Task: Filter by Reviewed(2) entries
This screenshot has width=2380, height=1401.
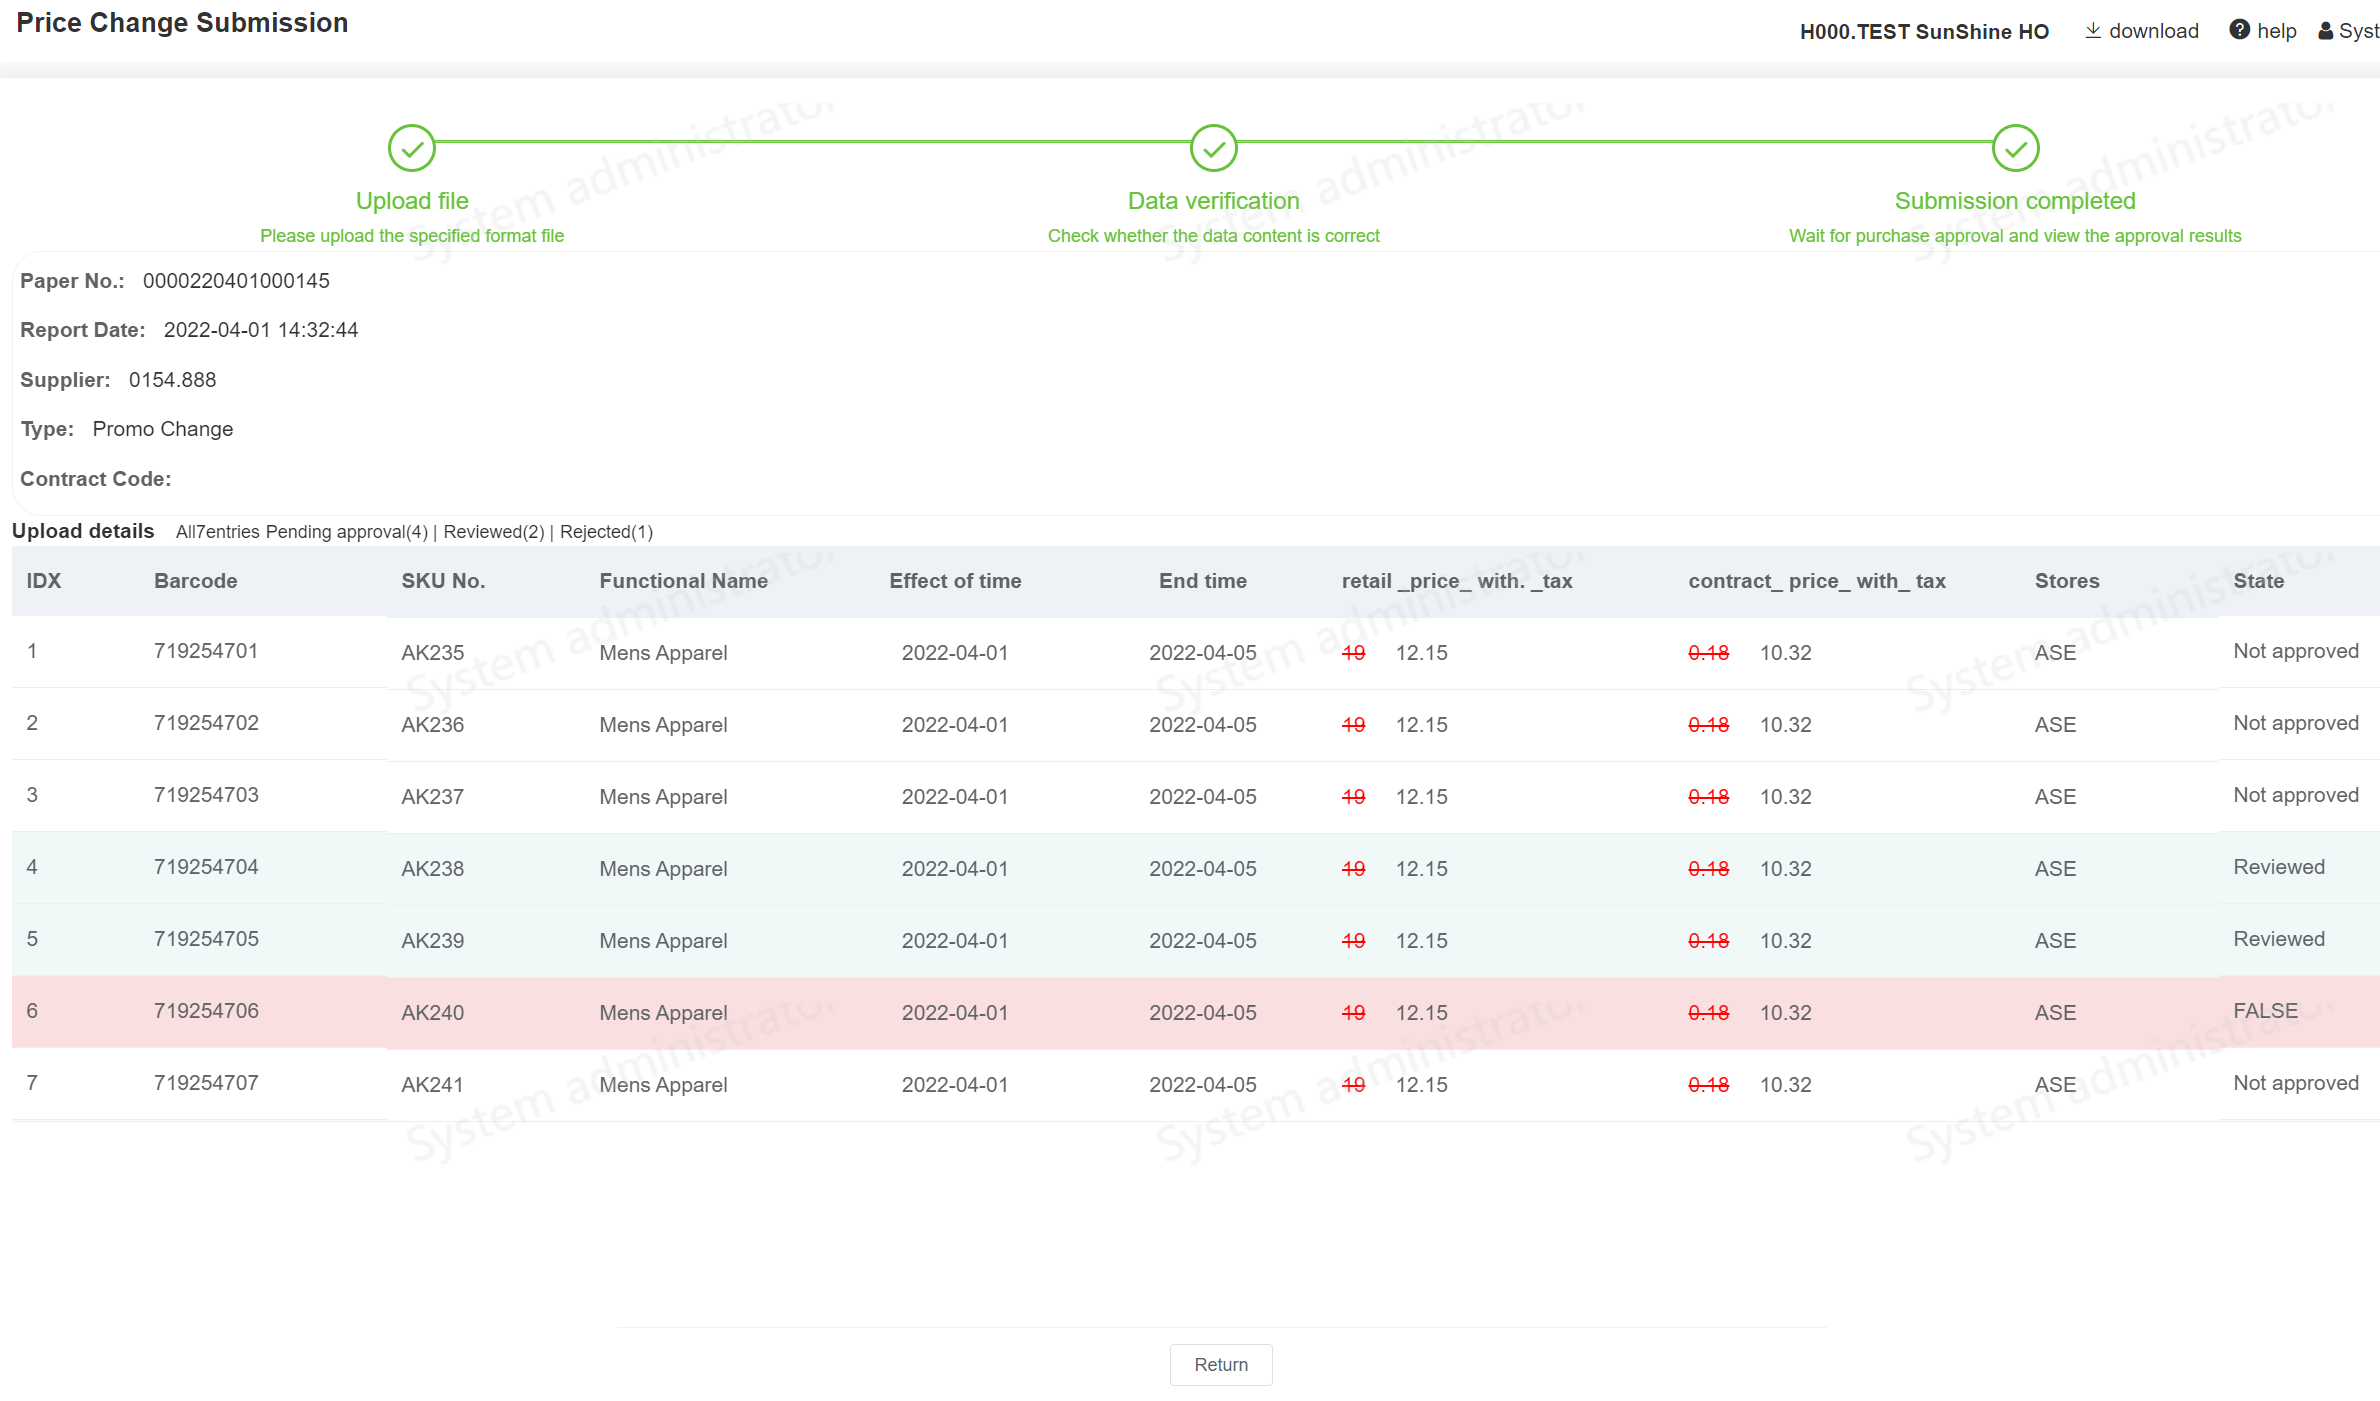Action: click(x=494, y=532)
